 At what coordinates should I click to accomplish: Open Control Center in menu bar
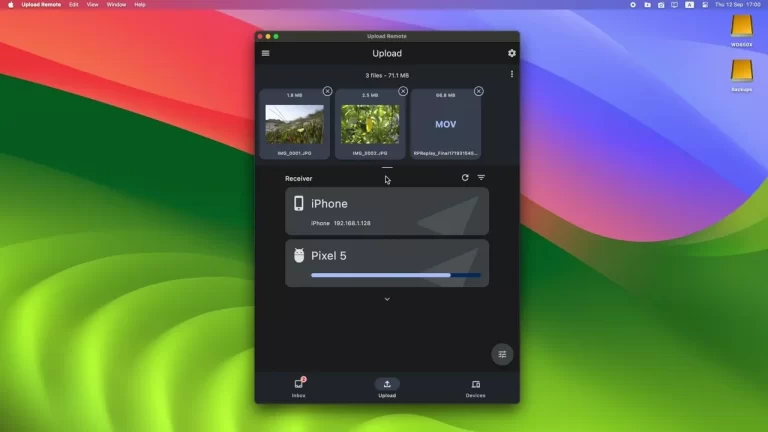click(x=705, y=4)
